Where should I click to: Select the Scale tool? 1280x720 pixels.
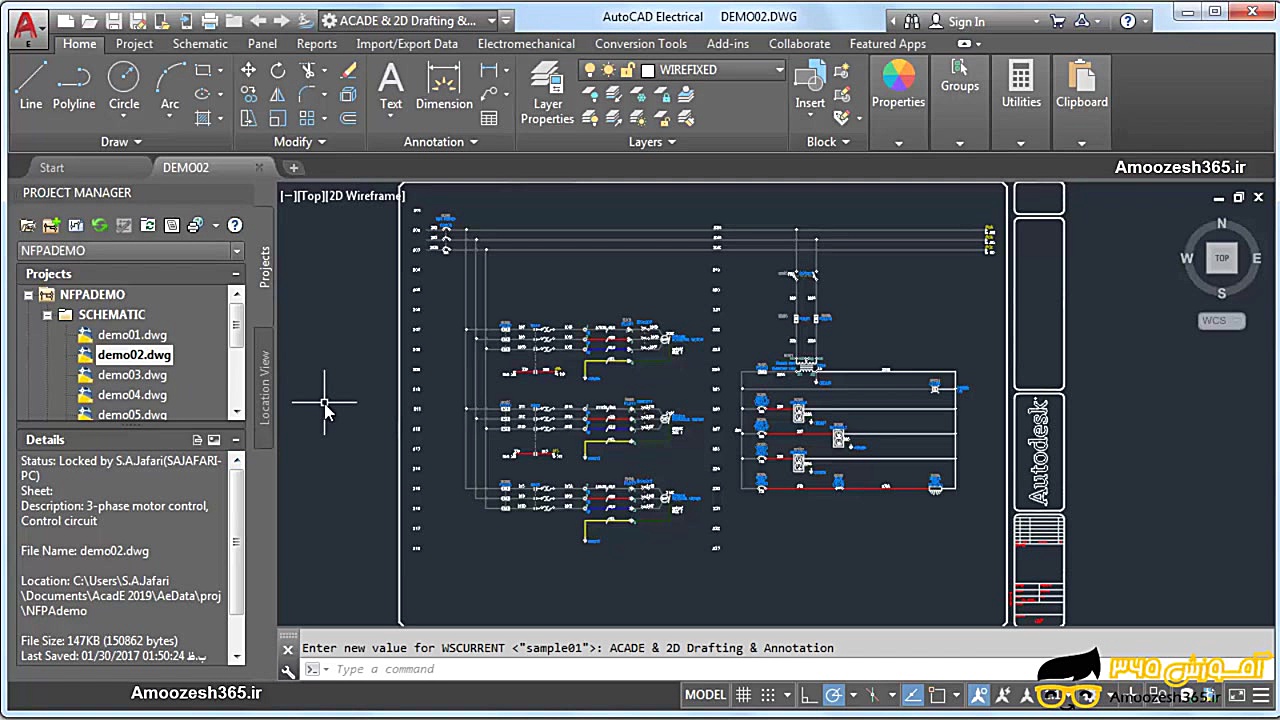[x=278, y=118]
